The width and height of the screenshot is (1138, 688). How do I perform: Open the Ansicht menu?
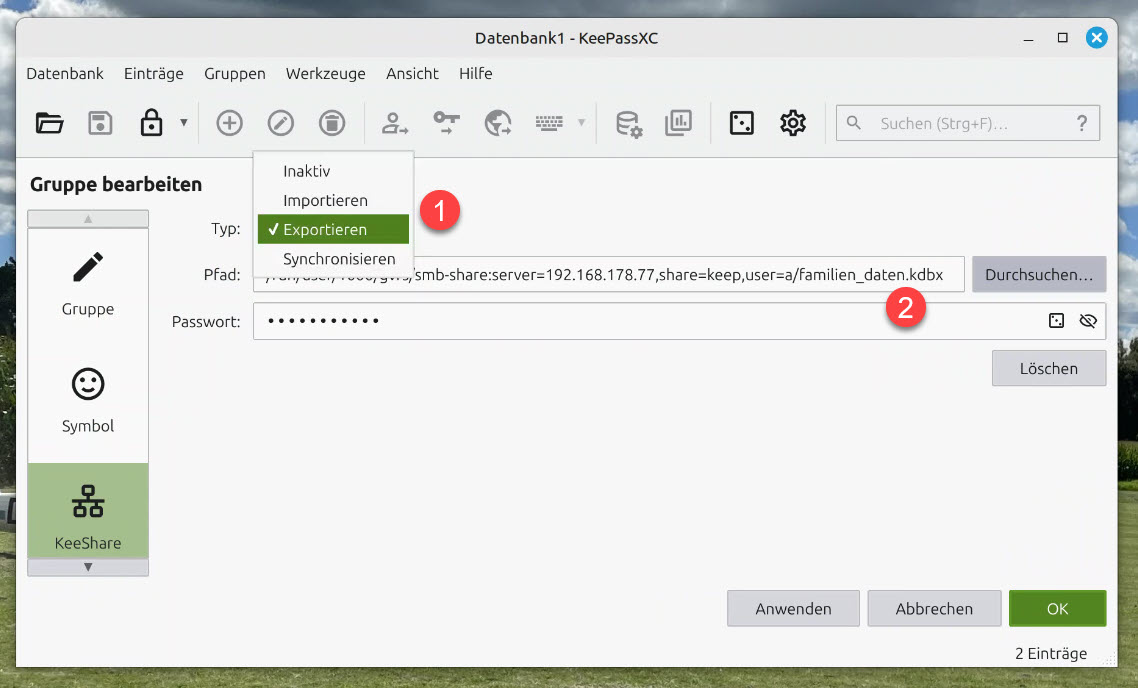point(412,73)
